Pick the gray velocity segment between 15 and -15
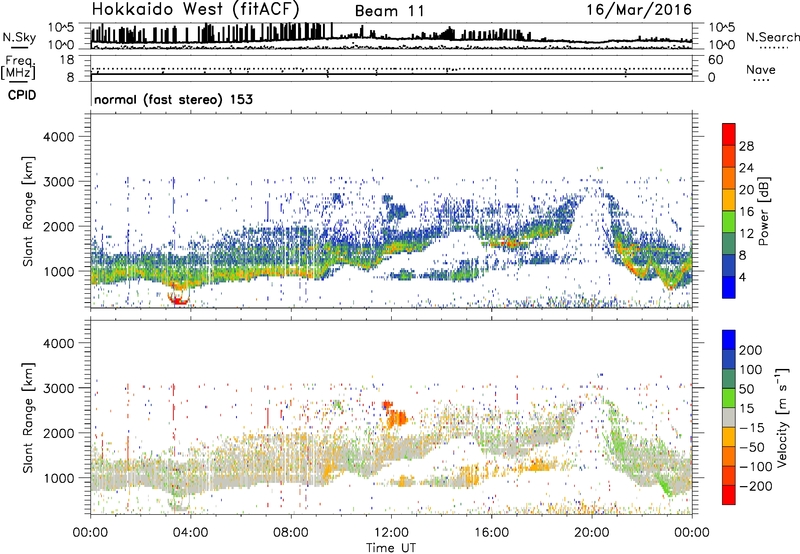 tap(729, 418)
